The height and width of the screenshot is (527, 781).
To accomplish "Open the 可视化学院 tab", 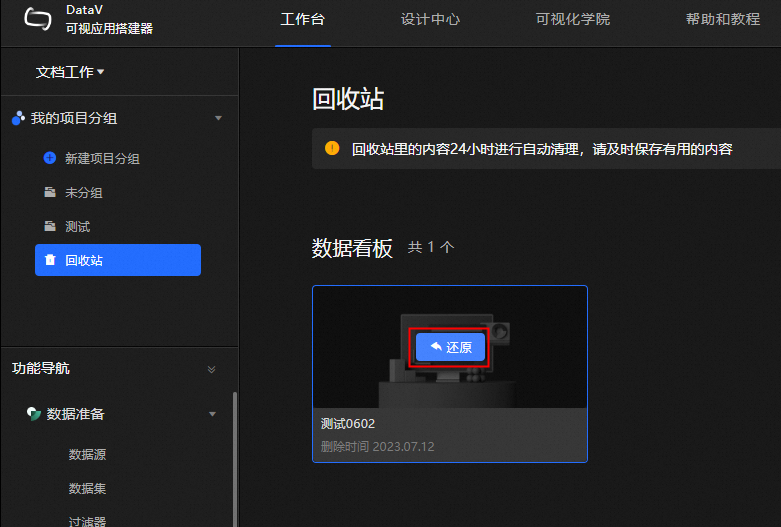I will (573, 19).
